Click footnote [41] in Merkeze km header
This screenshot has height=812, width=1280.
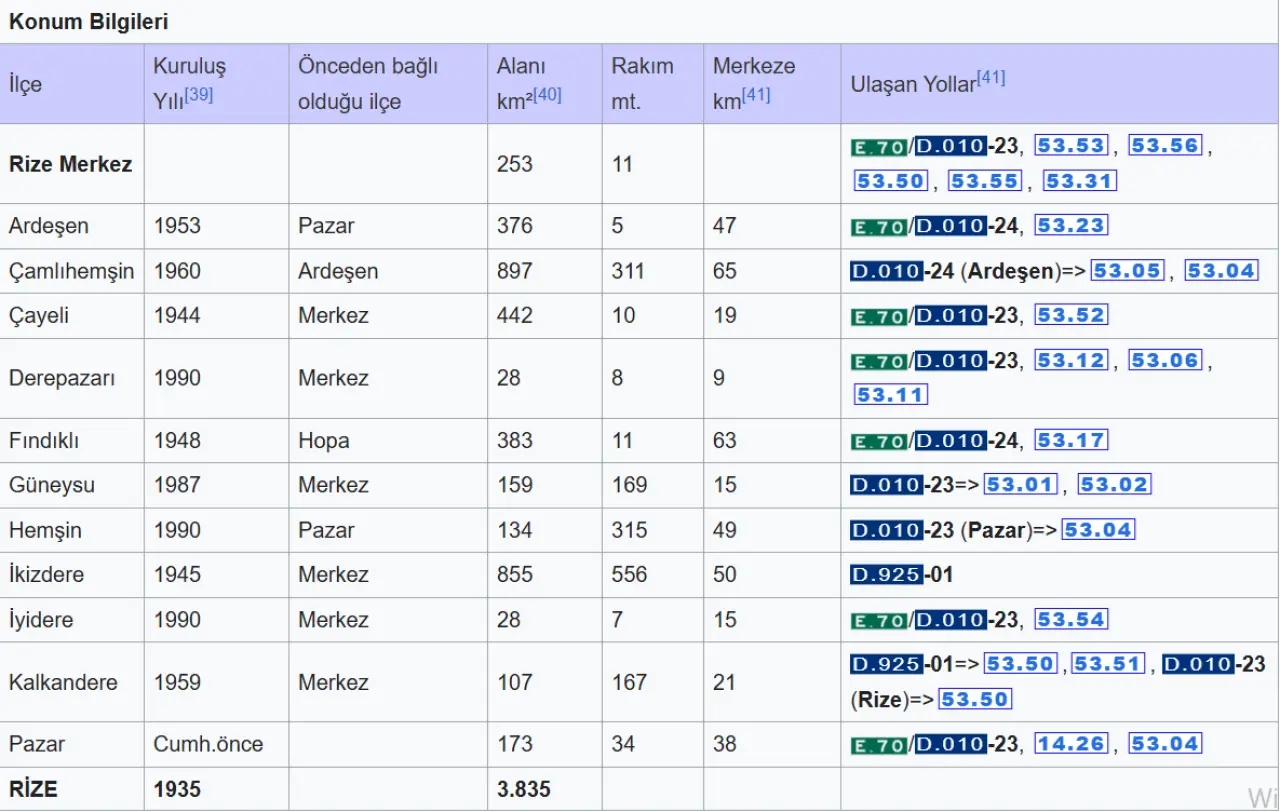click(755, 95)
